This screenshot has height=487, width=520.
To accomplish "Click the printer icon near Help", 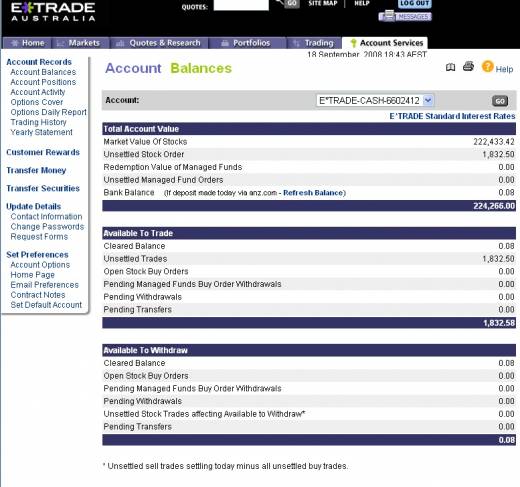I will pyautogui.click(x=468, y=66).
